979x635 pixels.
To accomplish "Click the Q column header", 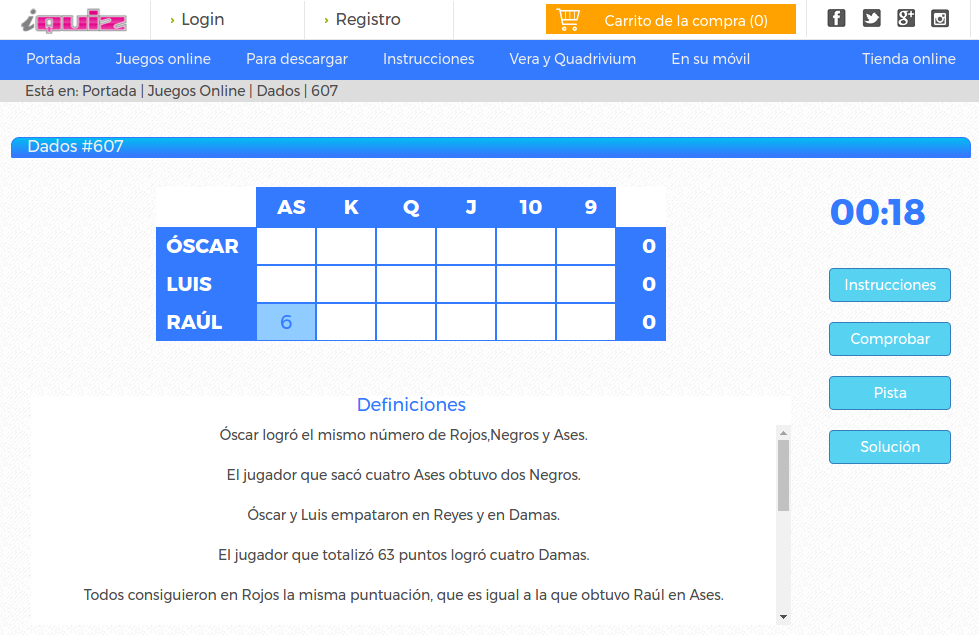I will [411, 207].
